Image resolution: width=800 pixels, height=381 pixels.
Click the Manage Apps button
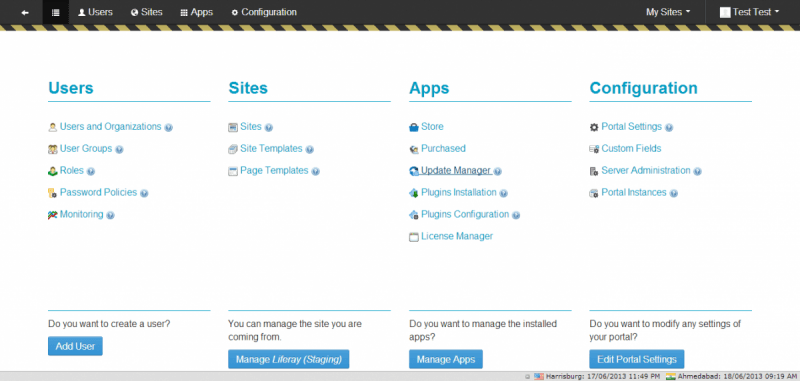point(446,359)
